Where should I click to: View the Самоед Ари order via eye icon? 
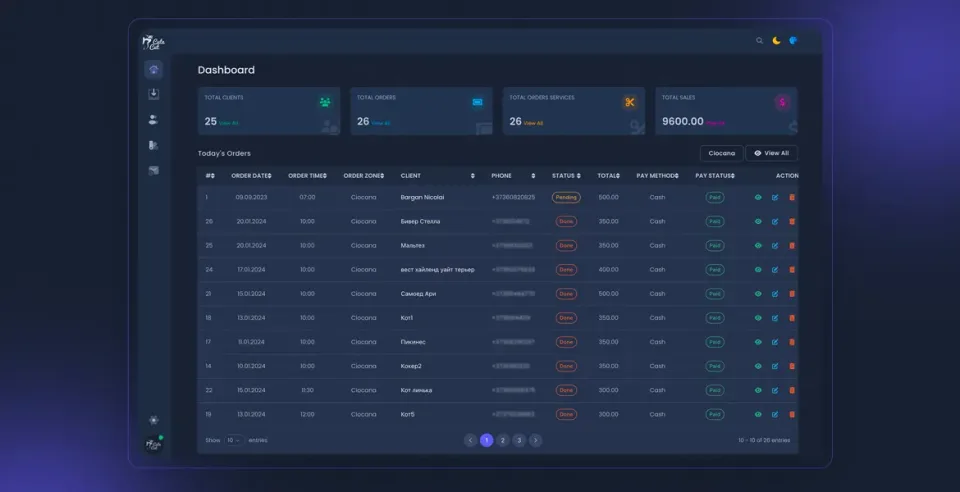758,294
